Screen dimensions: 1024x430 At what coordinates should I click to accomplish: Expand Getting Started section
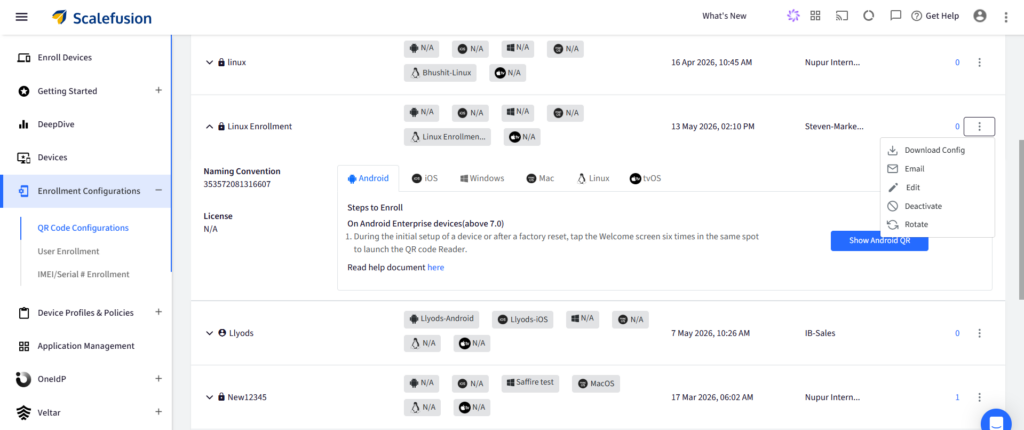click(158, 90)
